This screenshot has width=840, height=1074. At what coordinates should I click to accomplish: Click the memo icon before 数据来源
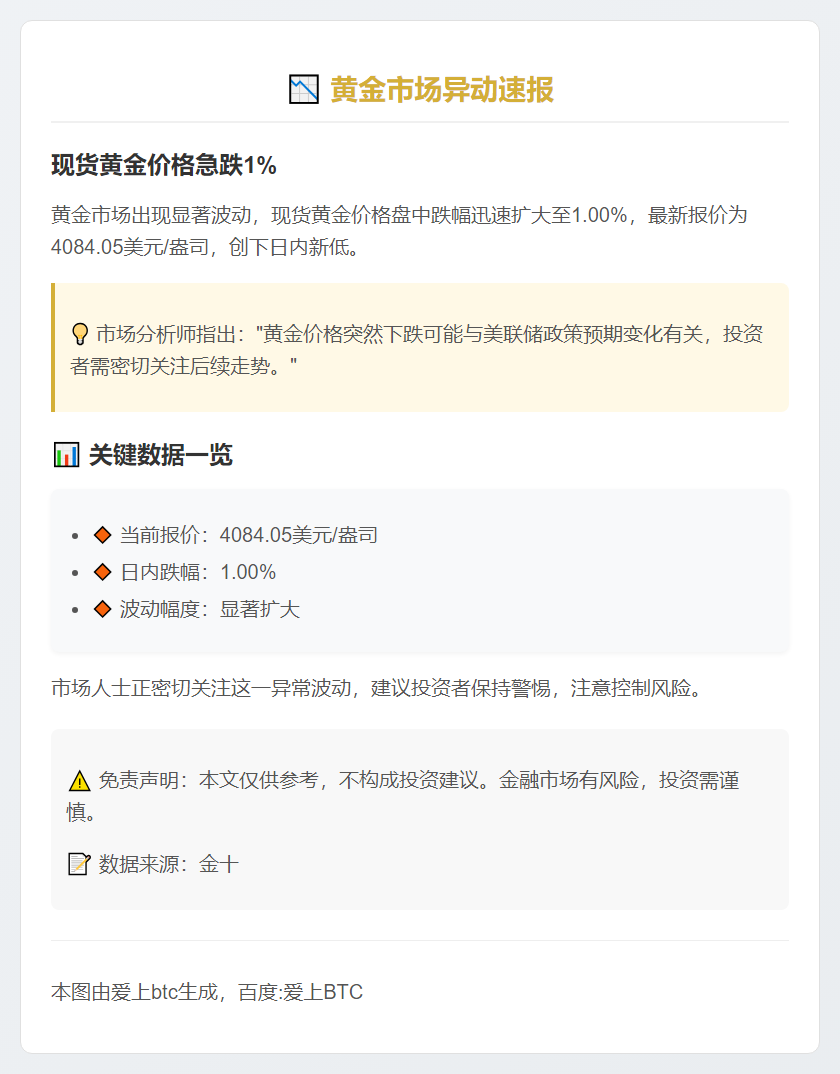pyautogui.click(x=79, y=864)
